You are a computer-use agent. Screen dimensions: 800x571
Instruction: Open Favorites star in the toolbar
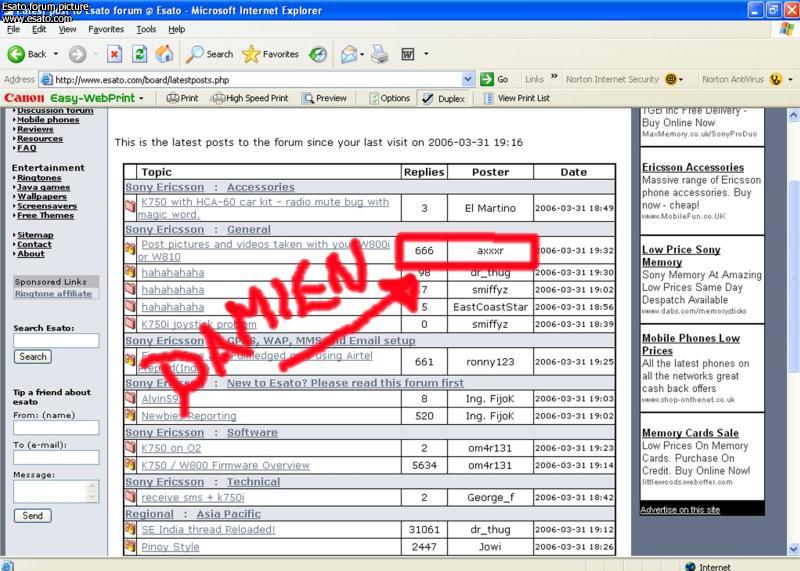(x=251, y=54)
